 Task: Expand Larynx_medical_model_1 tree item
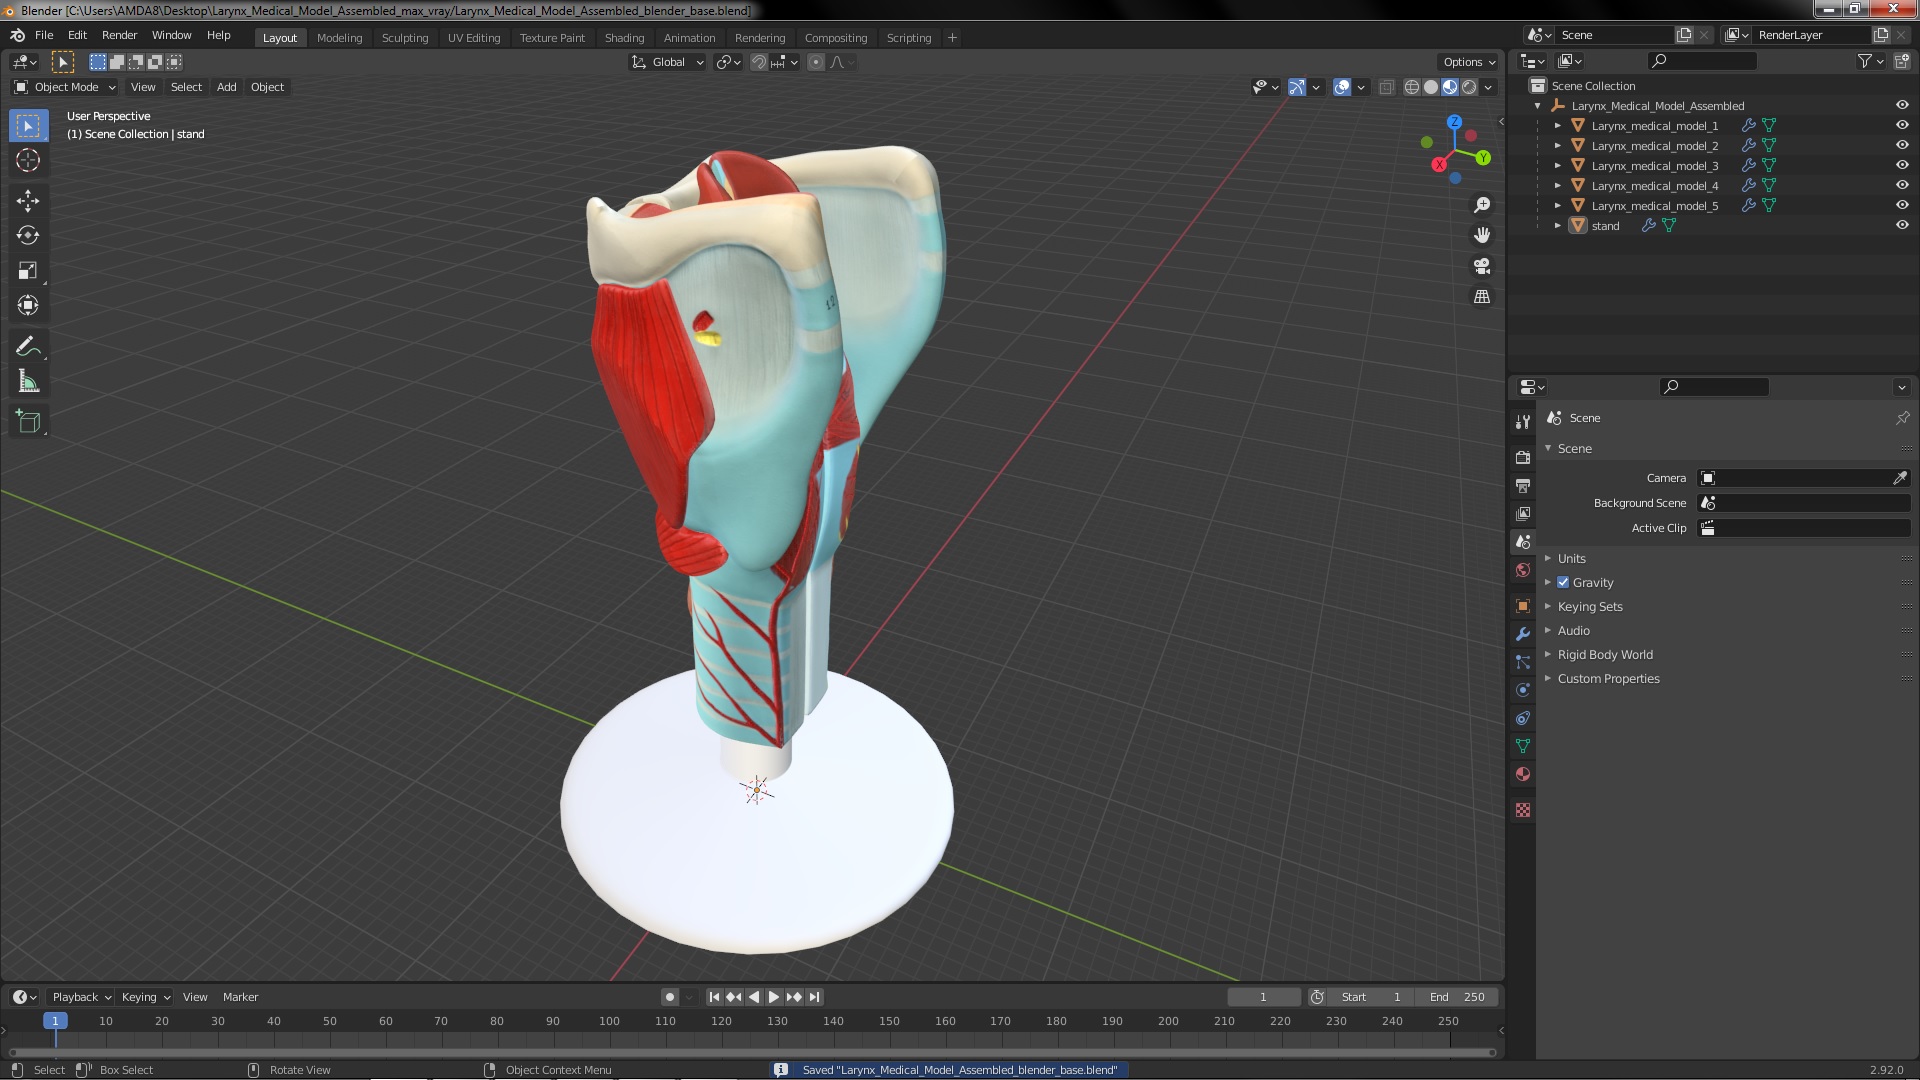tap(1558, 126)
